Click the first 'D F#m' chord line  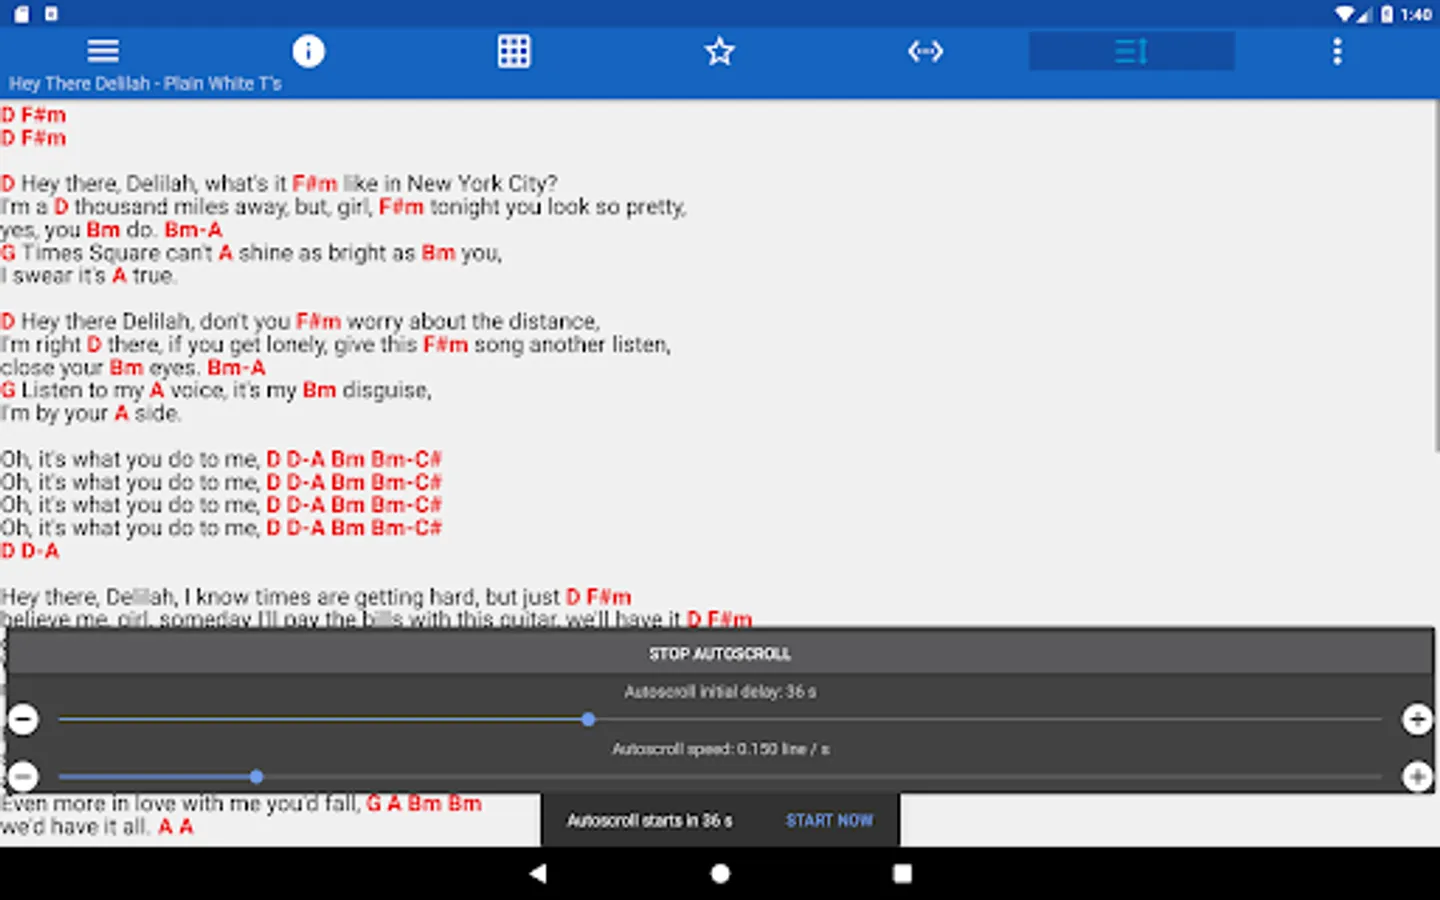pos(33,115)
